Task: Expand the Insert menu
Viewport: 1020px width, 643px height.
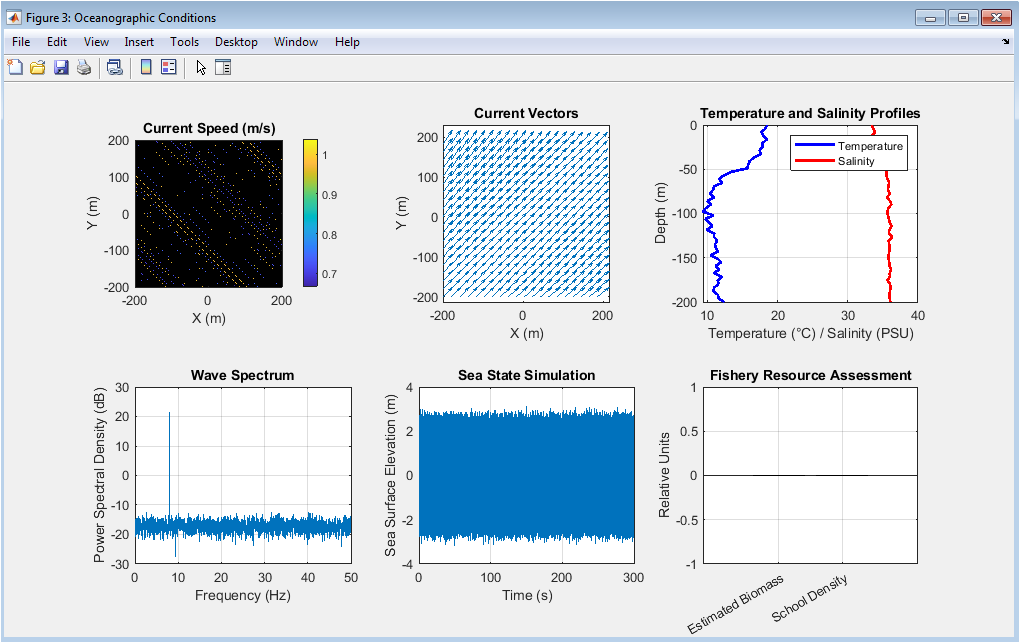Action: click(139, 42)
